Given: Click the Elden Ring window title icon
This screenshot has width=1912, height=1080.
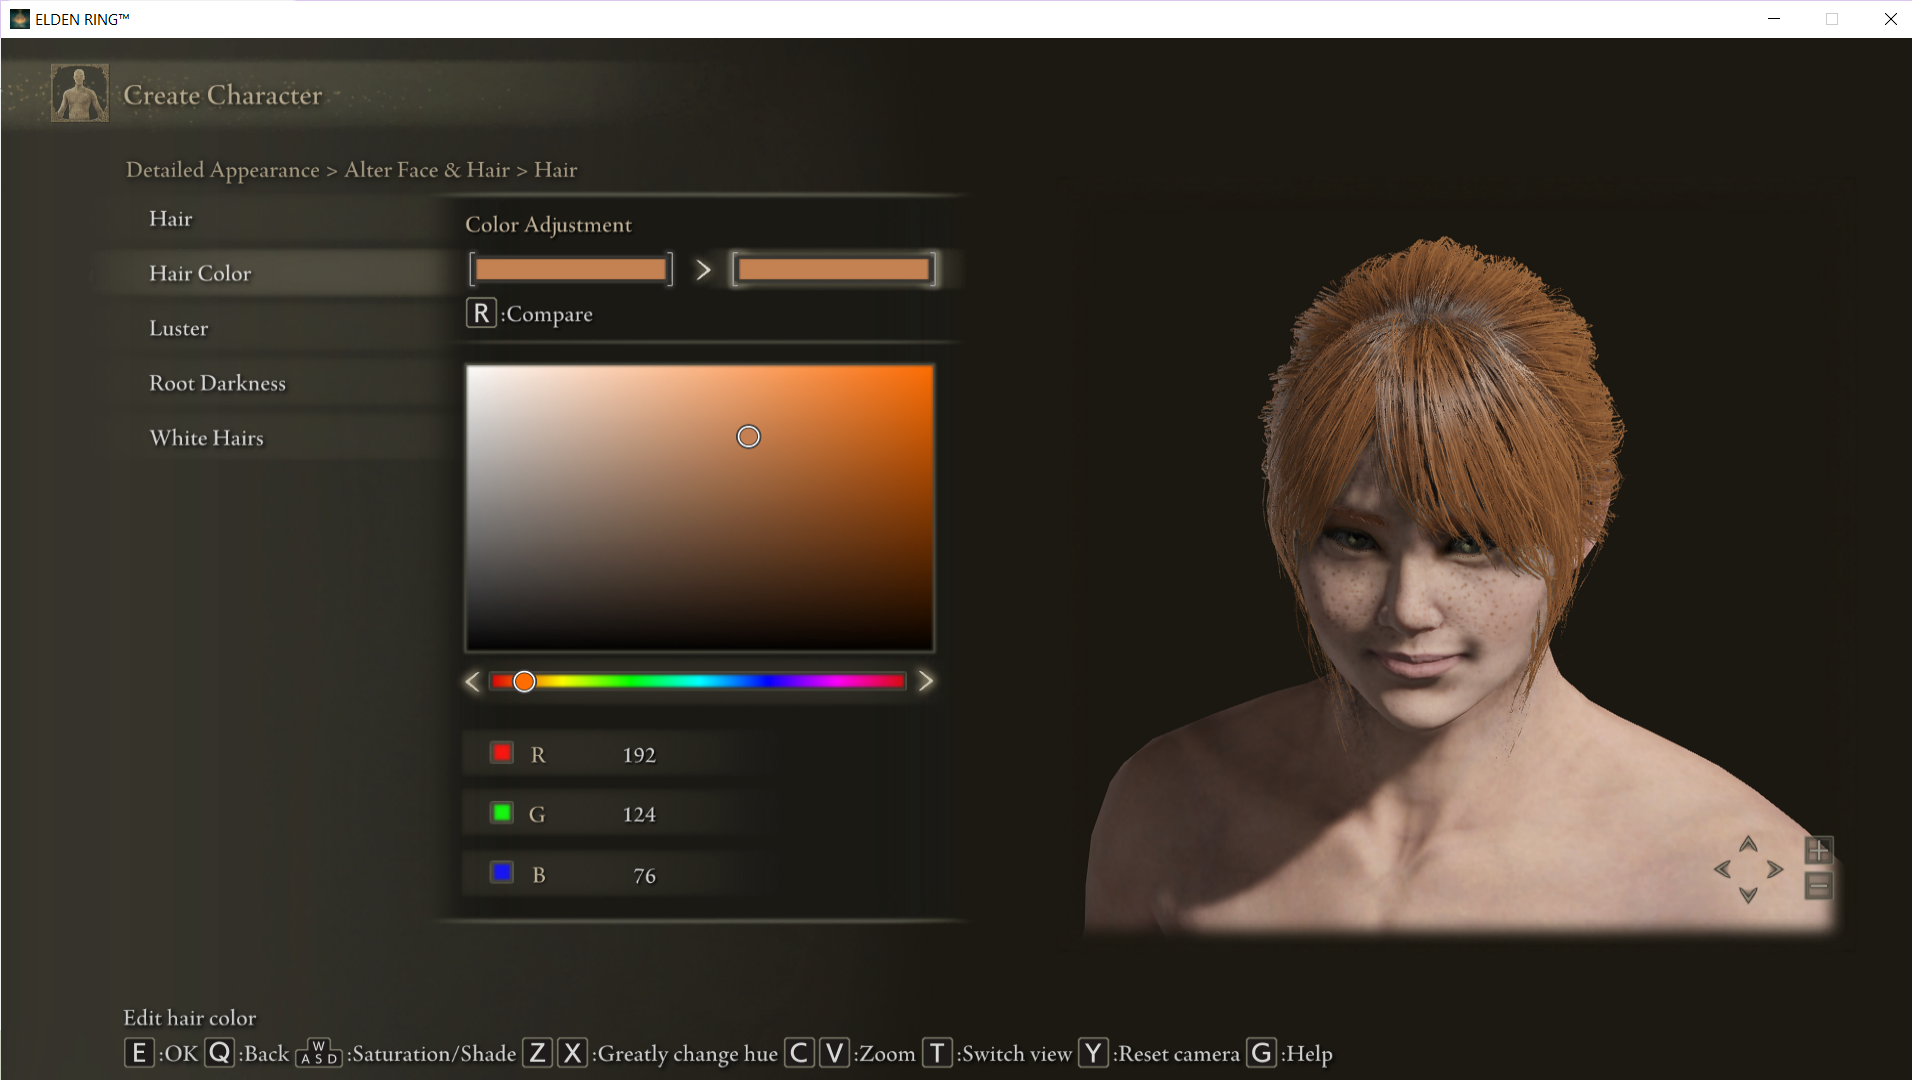Looking at the screenshot, I should (x=20, y=19).
